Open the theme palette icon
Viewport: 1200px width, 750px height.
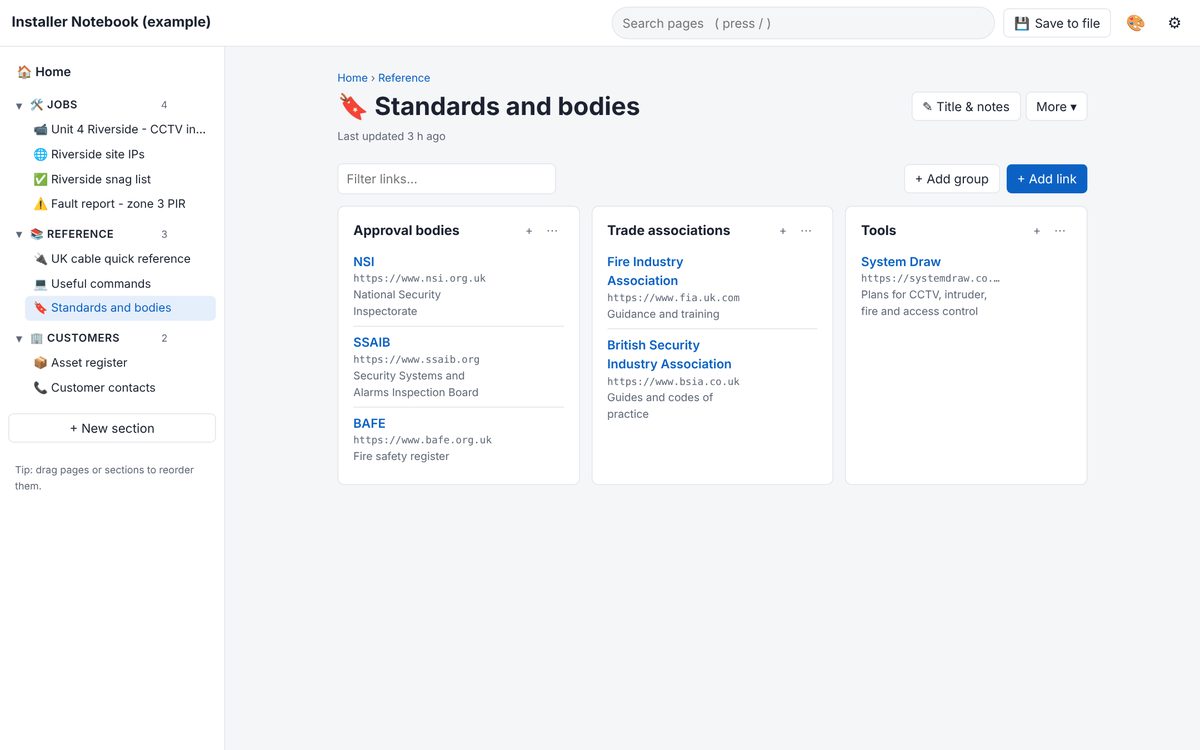pos(1135,23)
